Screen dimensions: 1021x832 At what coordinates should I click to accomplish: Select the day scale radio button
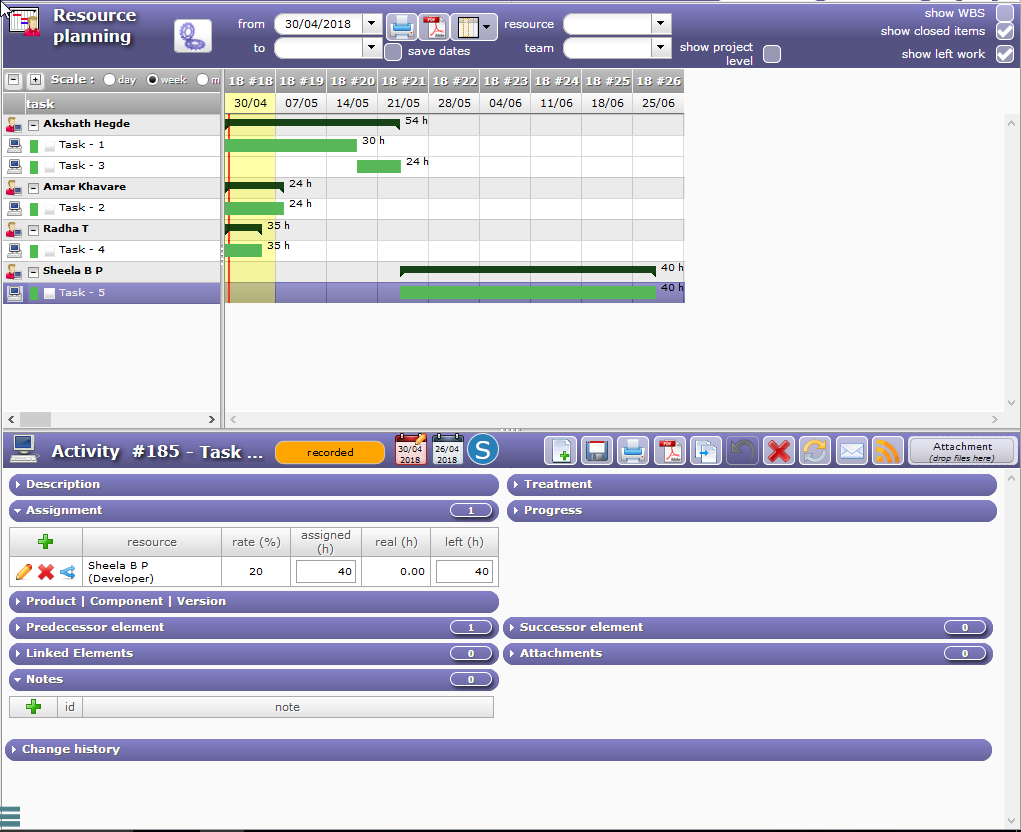coord(109,80)
